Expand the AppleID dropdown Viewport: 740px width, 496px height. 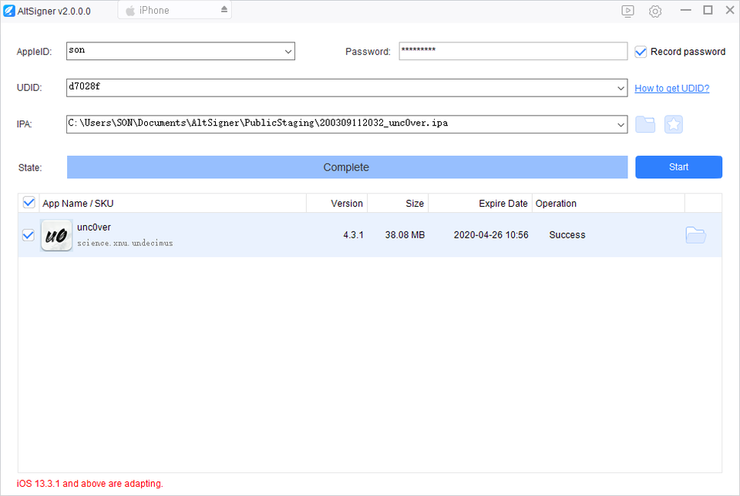(288, 51)
